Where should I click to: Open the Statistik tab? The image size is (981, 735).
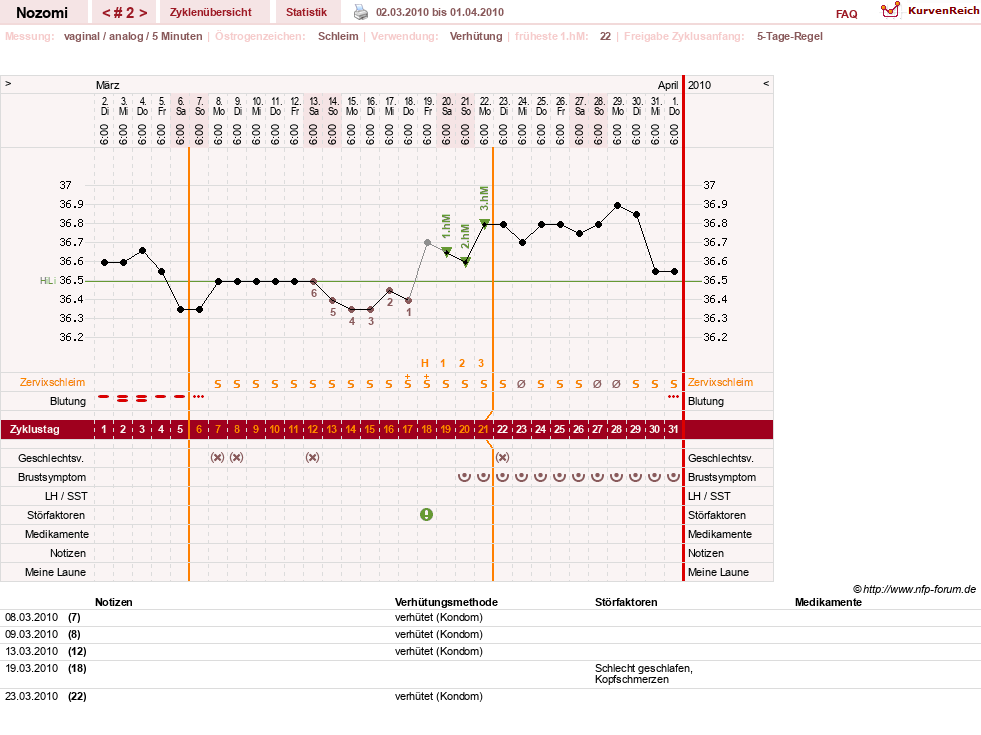pyautogui.click(x=306, y=12)
